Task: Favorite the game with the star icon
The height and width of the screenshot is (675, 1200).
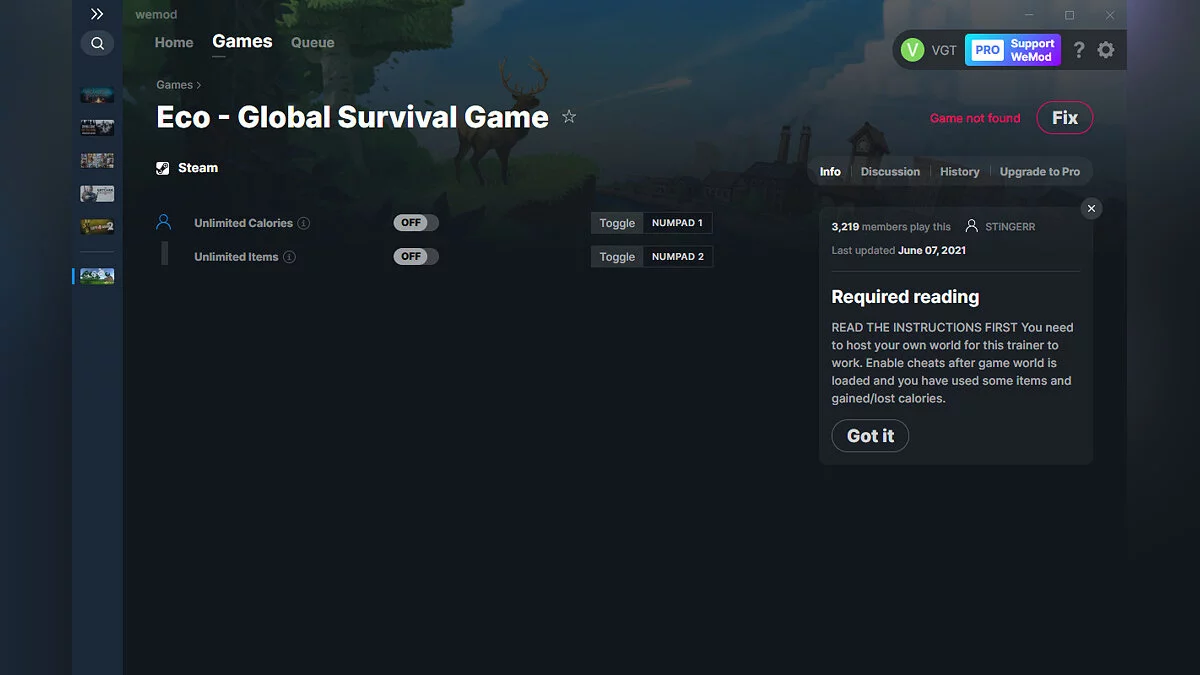Action: [569, 117]
